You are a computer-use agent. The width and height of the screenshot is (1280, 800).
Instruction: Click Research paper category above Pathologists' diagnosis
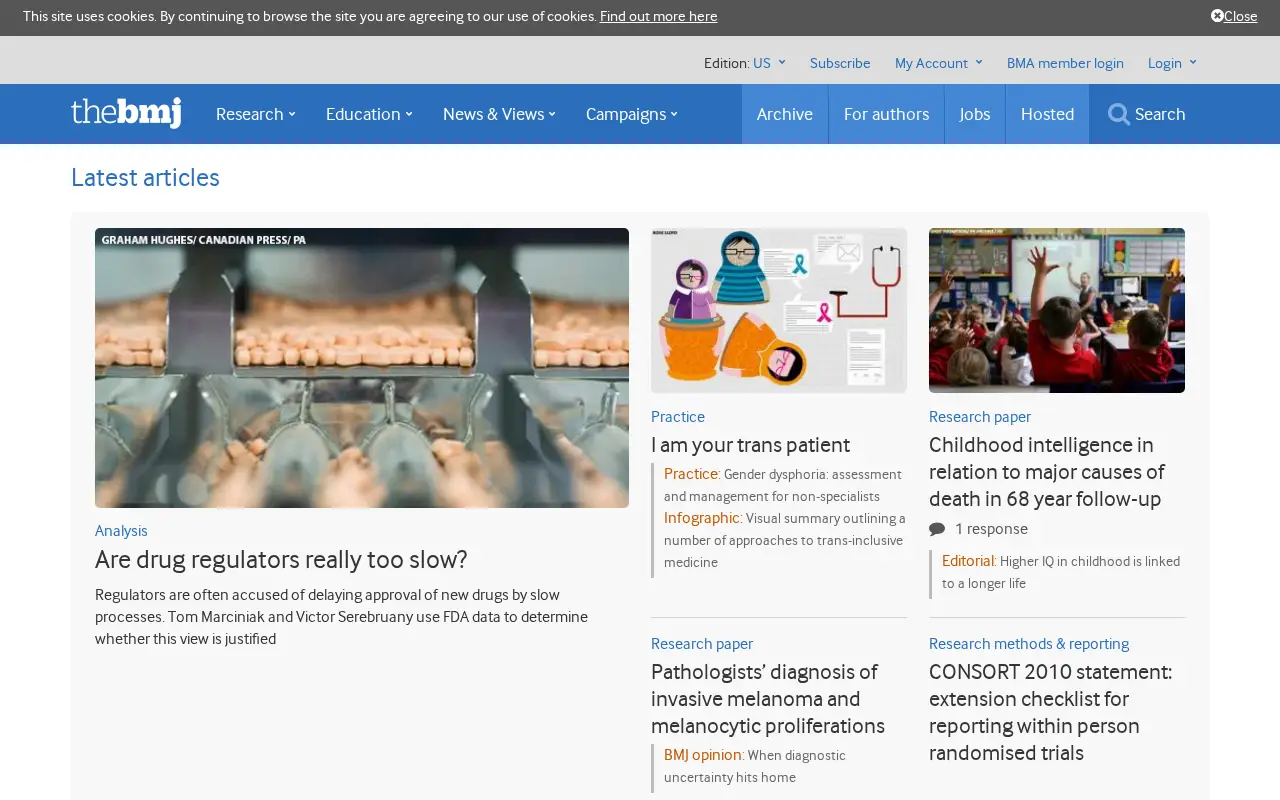[x=702, y=644]
